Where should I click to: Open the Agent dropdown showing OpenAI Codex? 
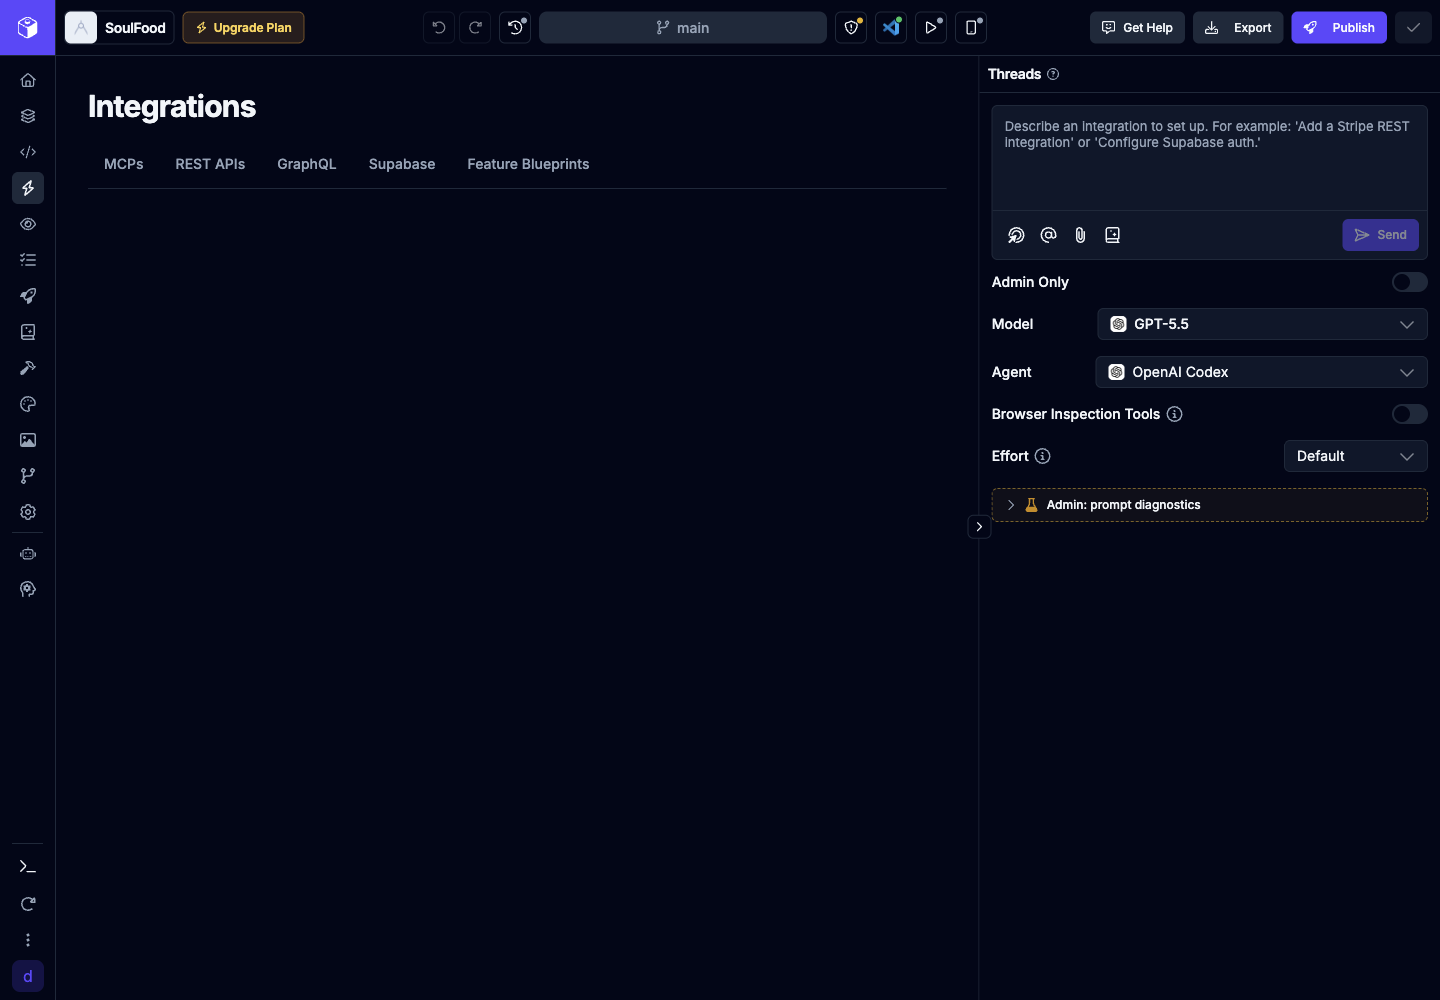(1261, 372)
